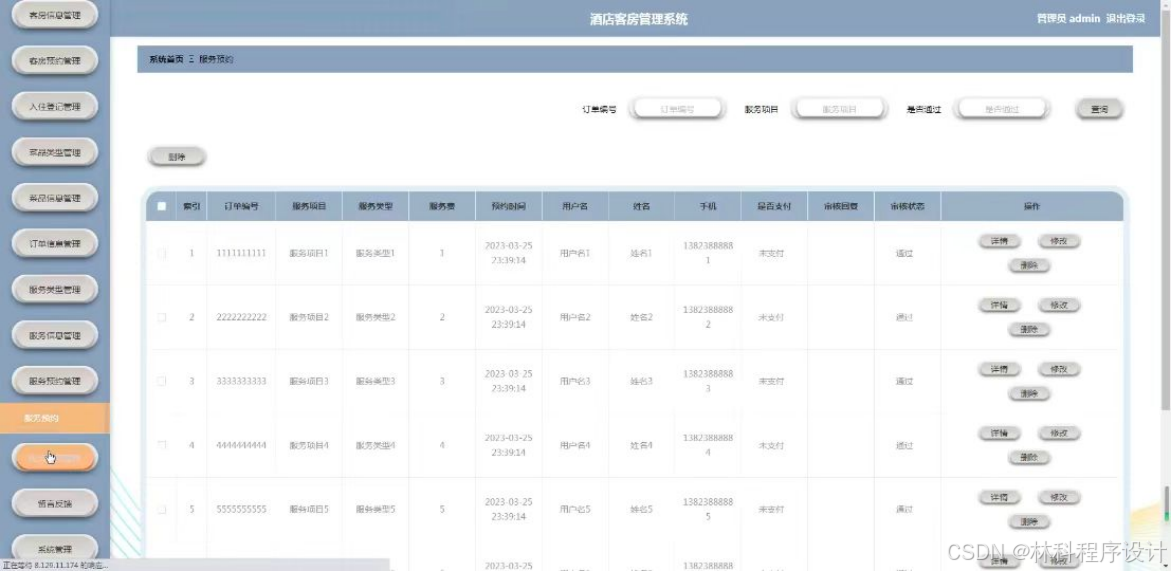This screenshot has height=572, width=1171.
Task: Click the 订单编号 search input field
Action: pyautogui.click(x=677, y=109)
